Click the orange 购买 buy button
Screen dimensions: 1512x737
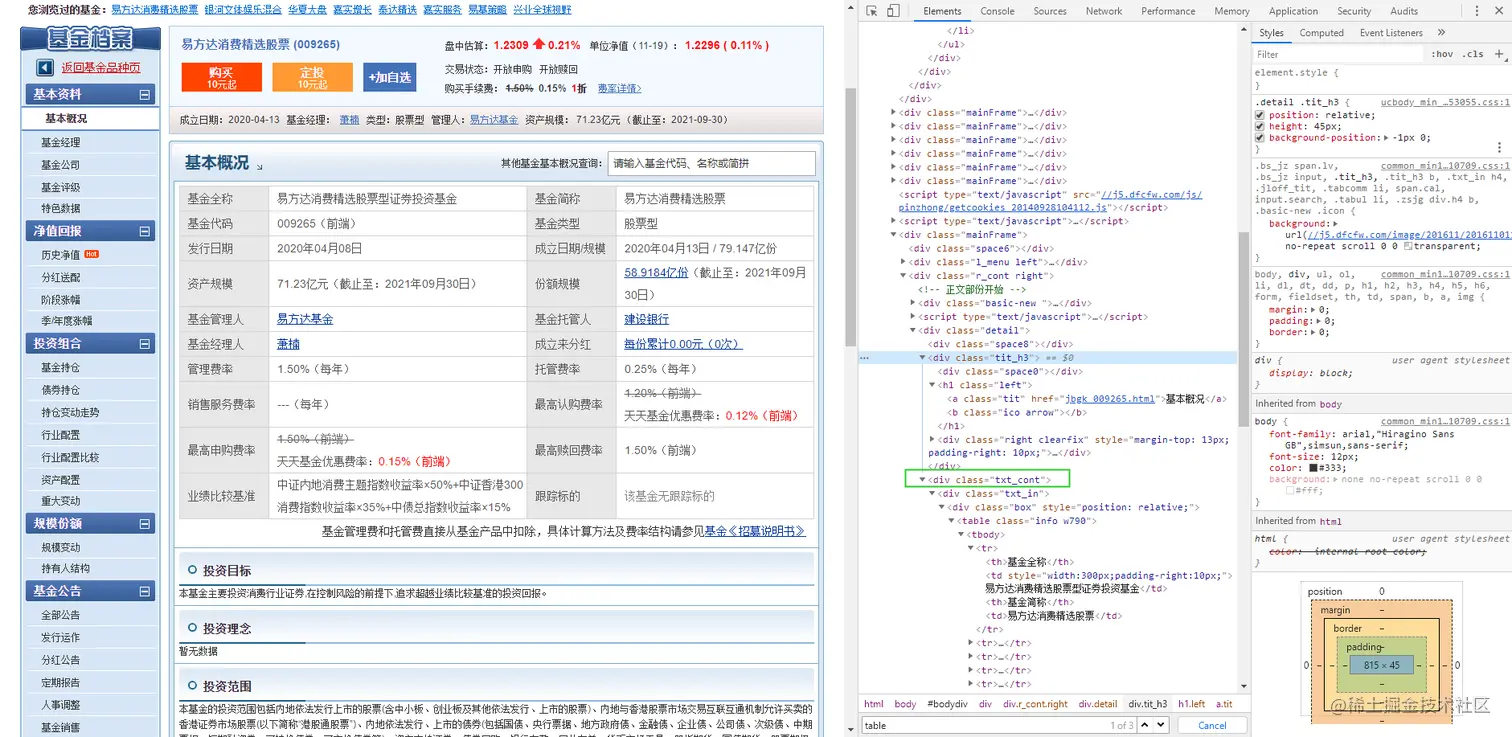pos(221,77)
